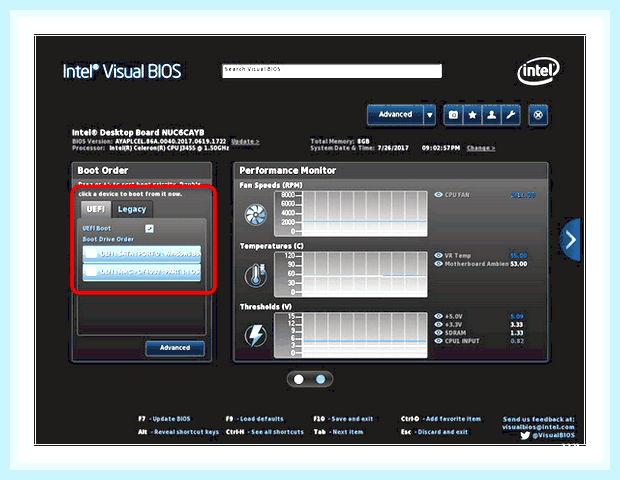620x480 pixels.
Task: Click the CPU FAN speed value
Action: click(x=523, y=195)
